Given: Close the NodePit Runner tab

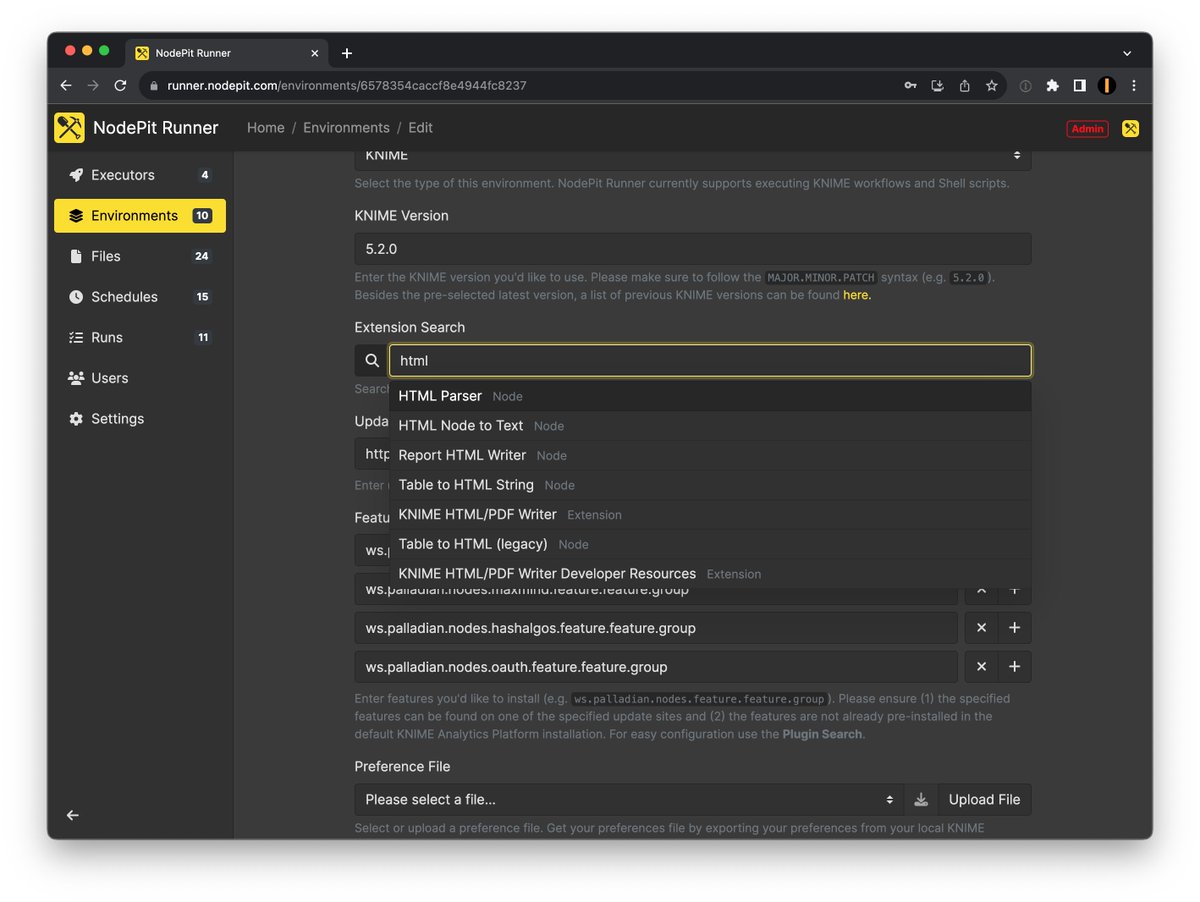Looking at the screenshot, I should coord(315,53).
